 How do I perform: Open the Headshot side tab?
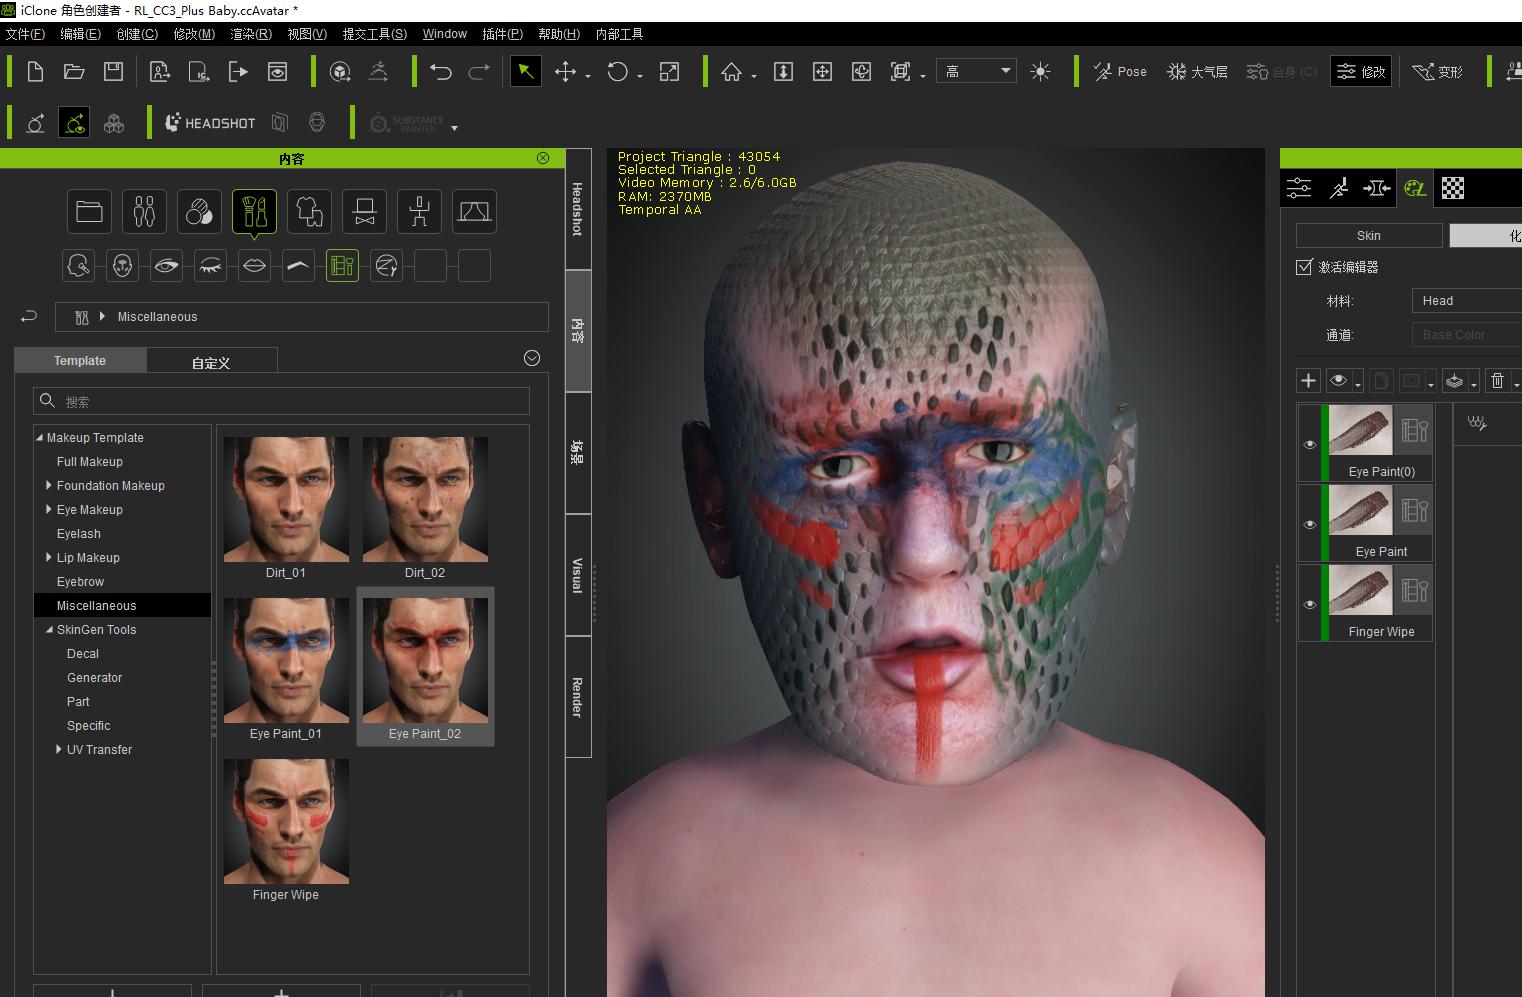[x=578, y=209]
